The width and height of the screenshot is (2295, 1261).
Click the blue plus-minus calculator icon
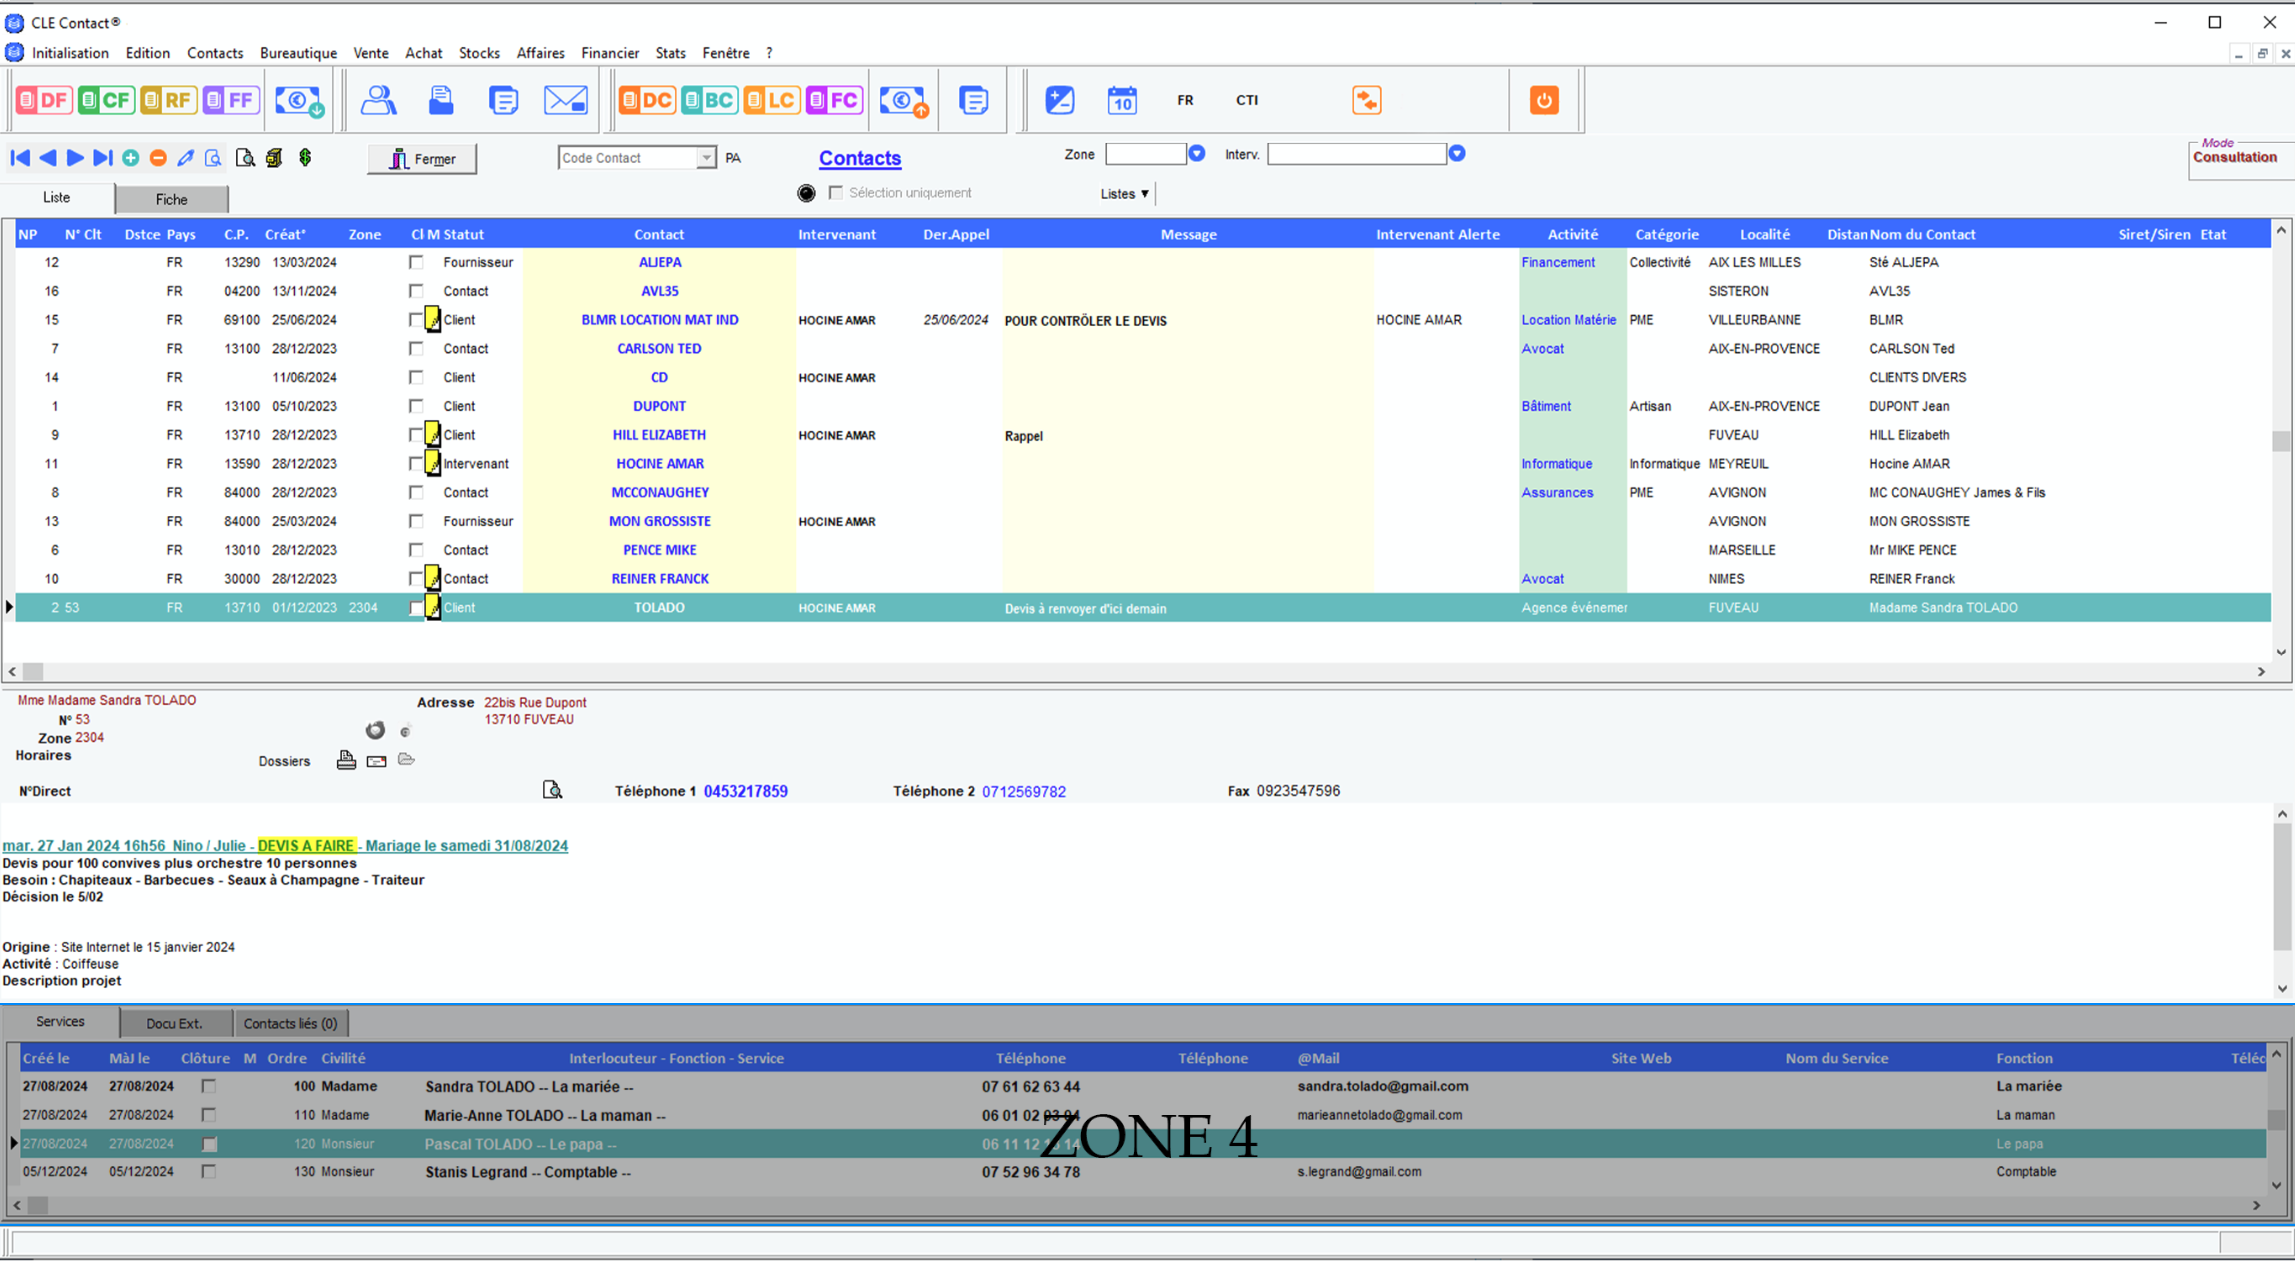click(x=1060, y=100)
